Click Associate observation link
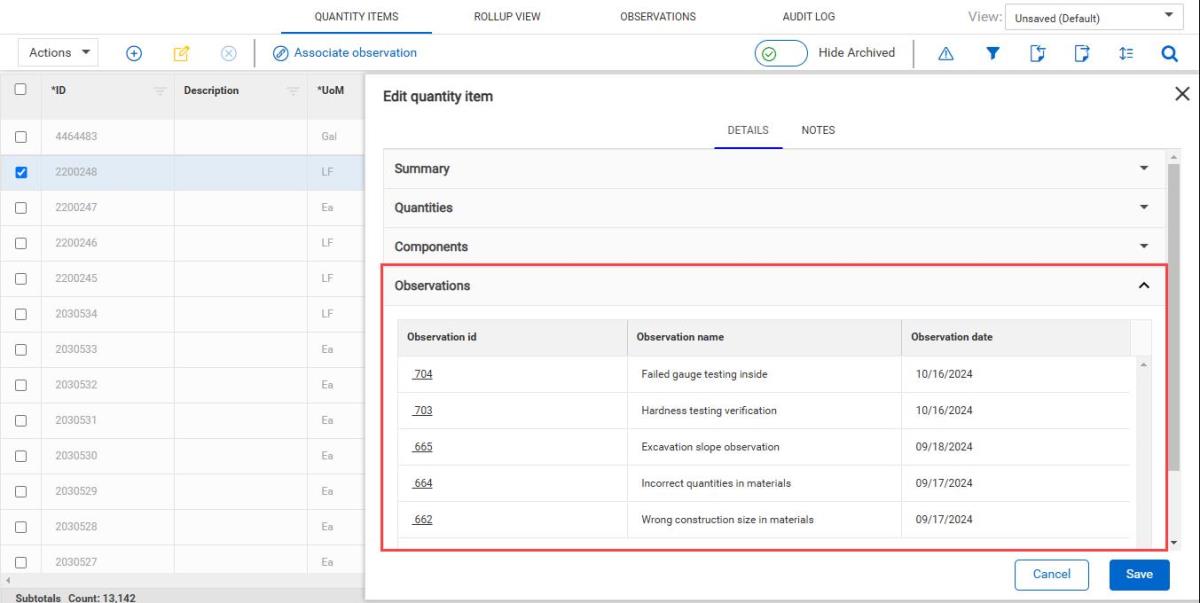The height and width of the screenshot is (603, 1200). 345,53
